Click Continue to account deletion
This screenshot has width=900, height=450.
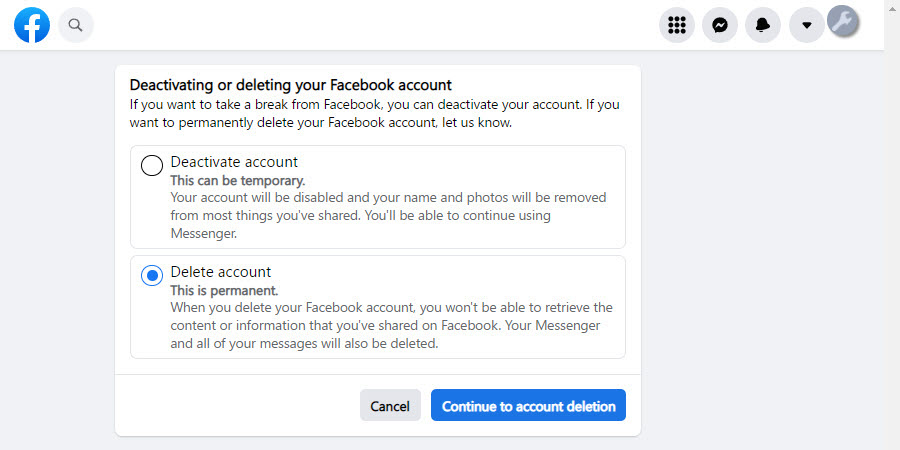coord(528,406)
